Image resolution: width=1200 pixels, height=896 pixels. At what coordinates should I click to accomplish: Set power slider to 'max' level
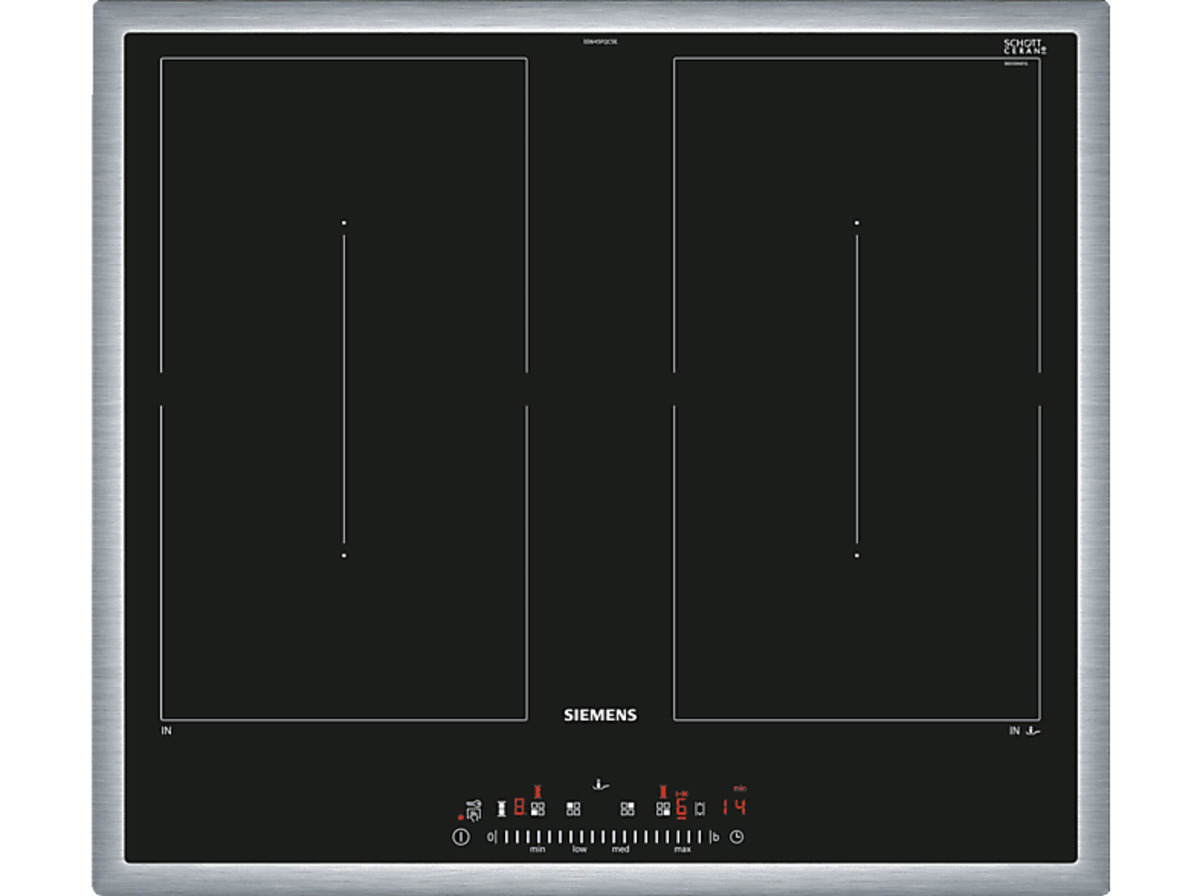(683, 837)
